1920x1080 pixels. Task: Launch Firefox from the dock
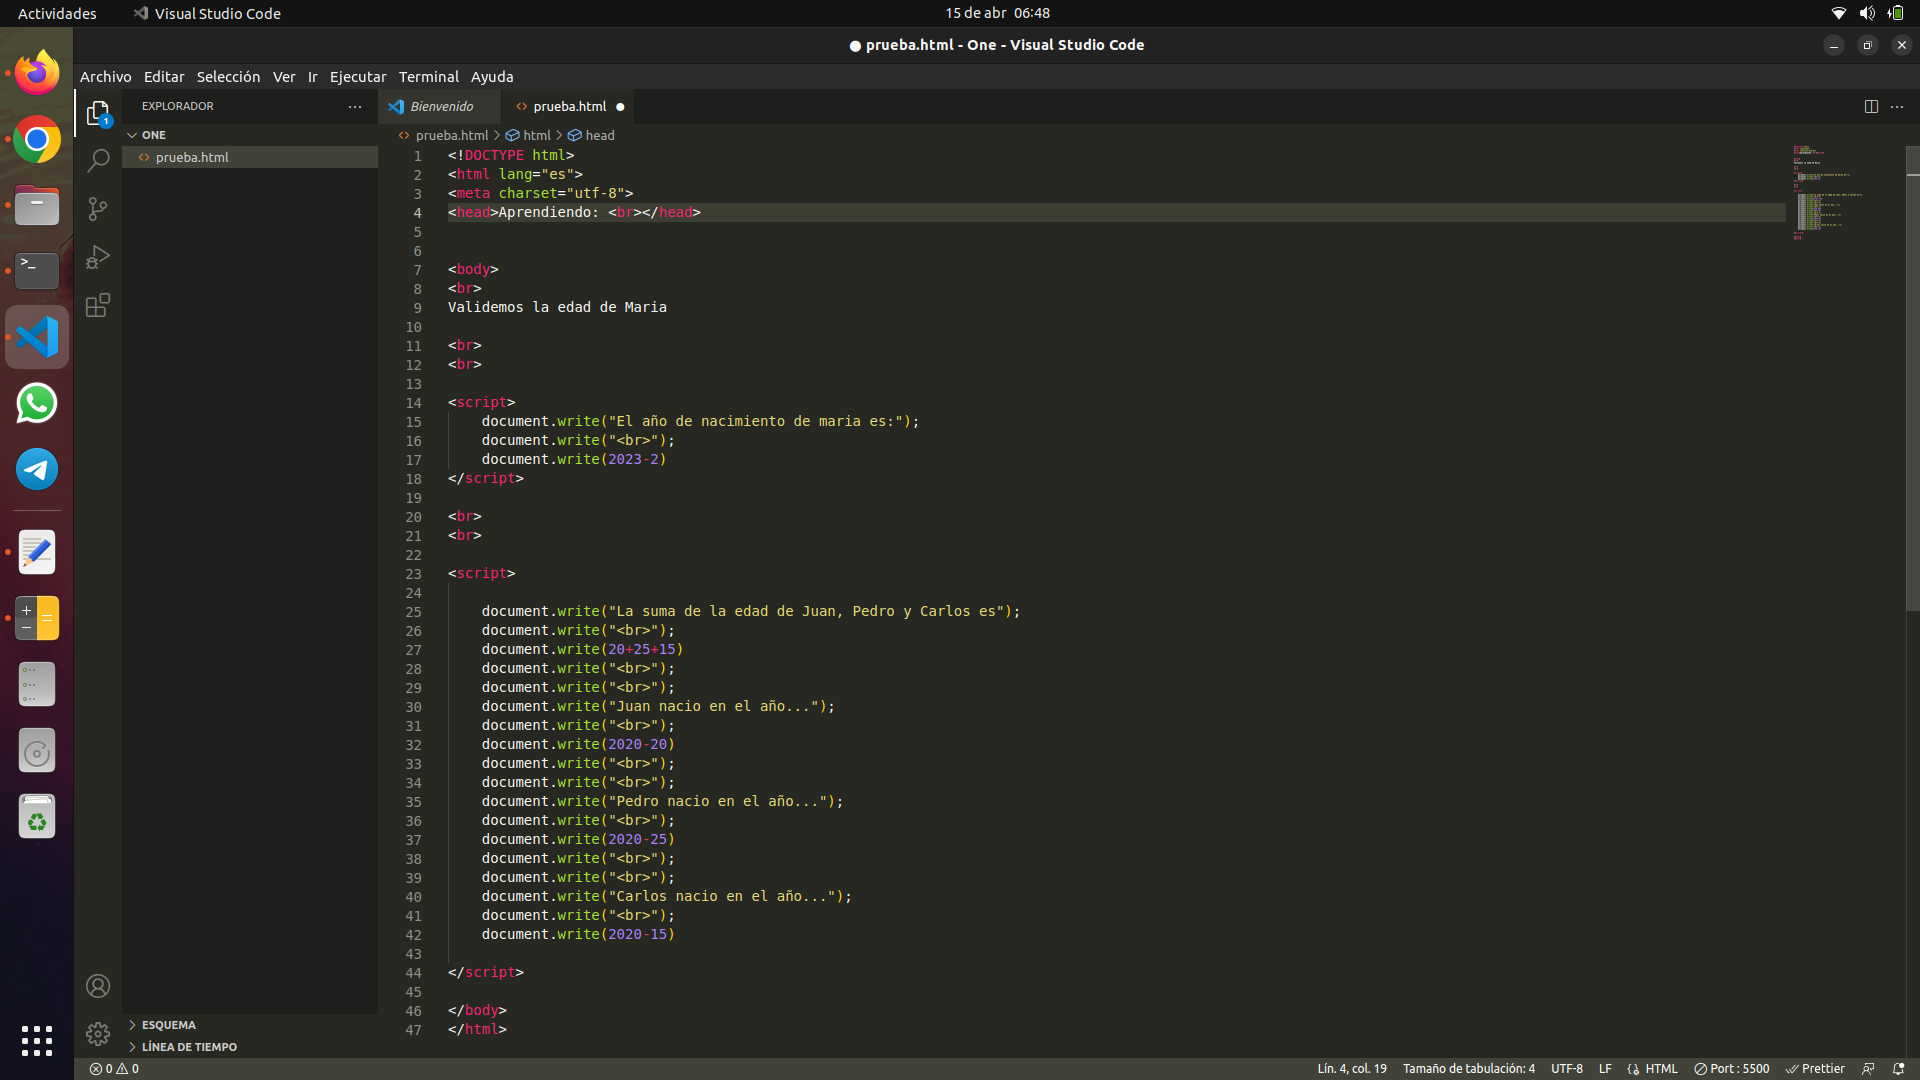[37, 72]
